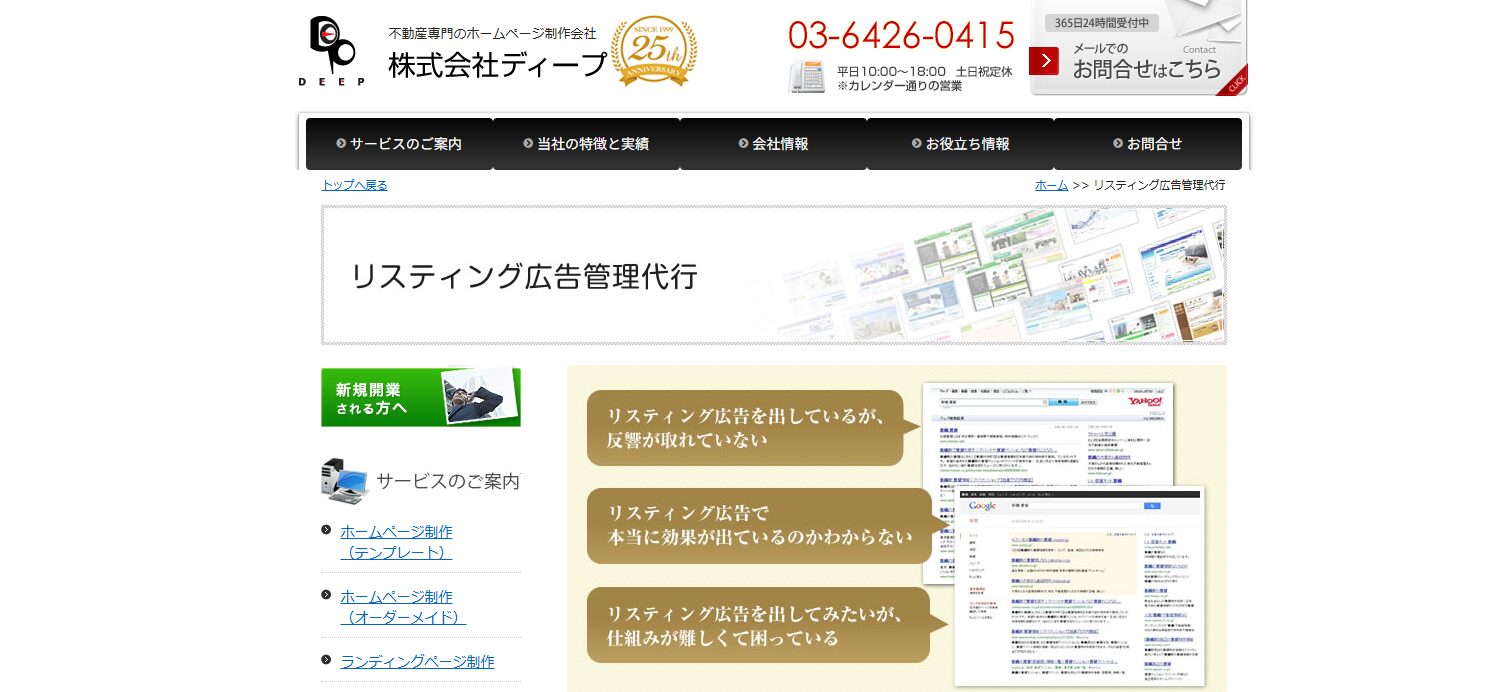Open the ホーム breadcrumb link

pos(1050,185)
